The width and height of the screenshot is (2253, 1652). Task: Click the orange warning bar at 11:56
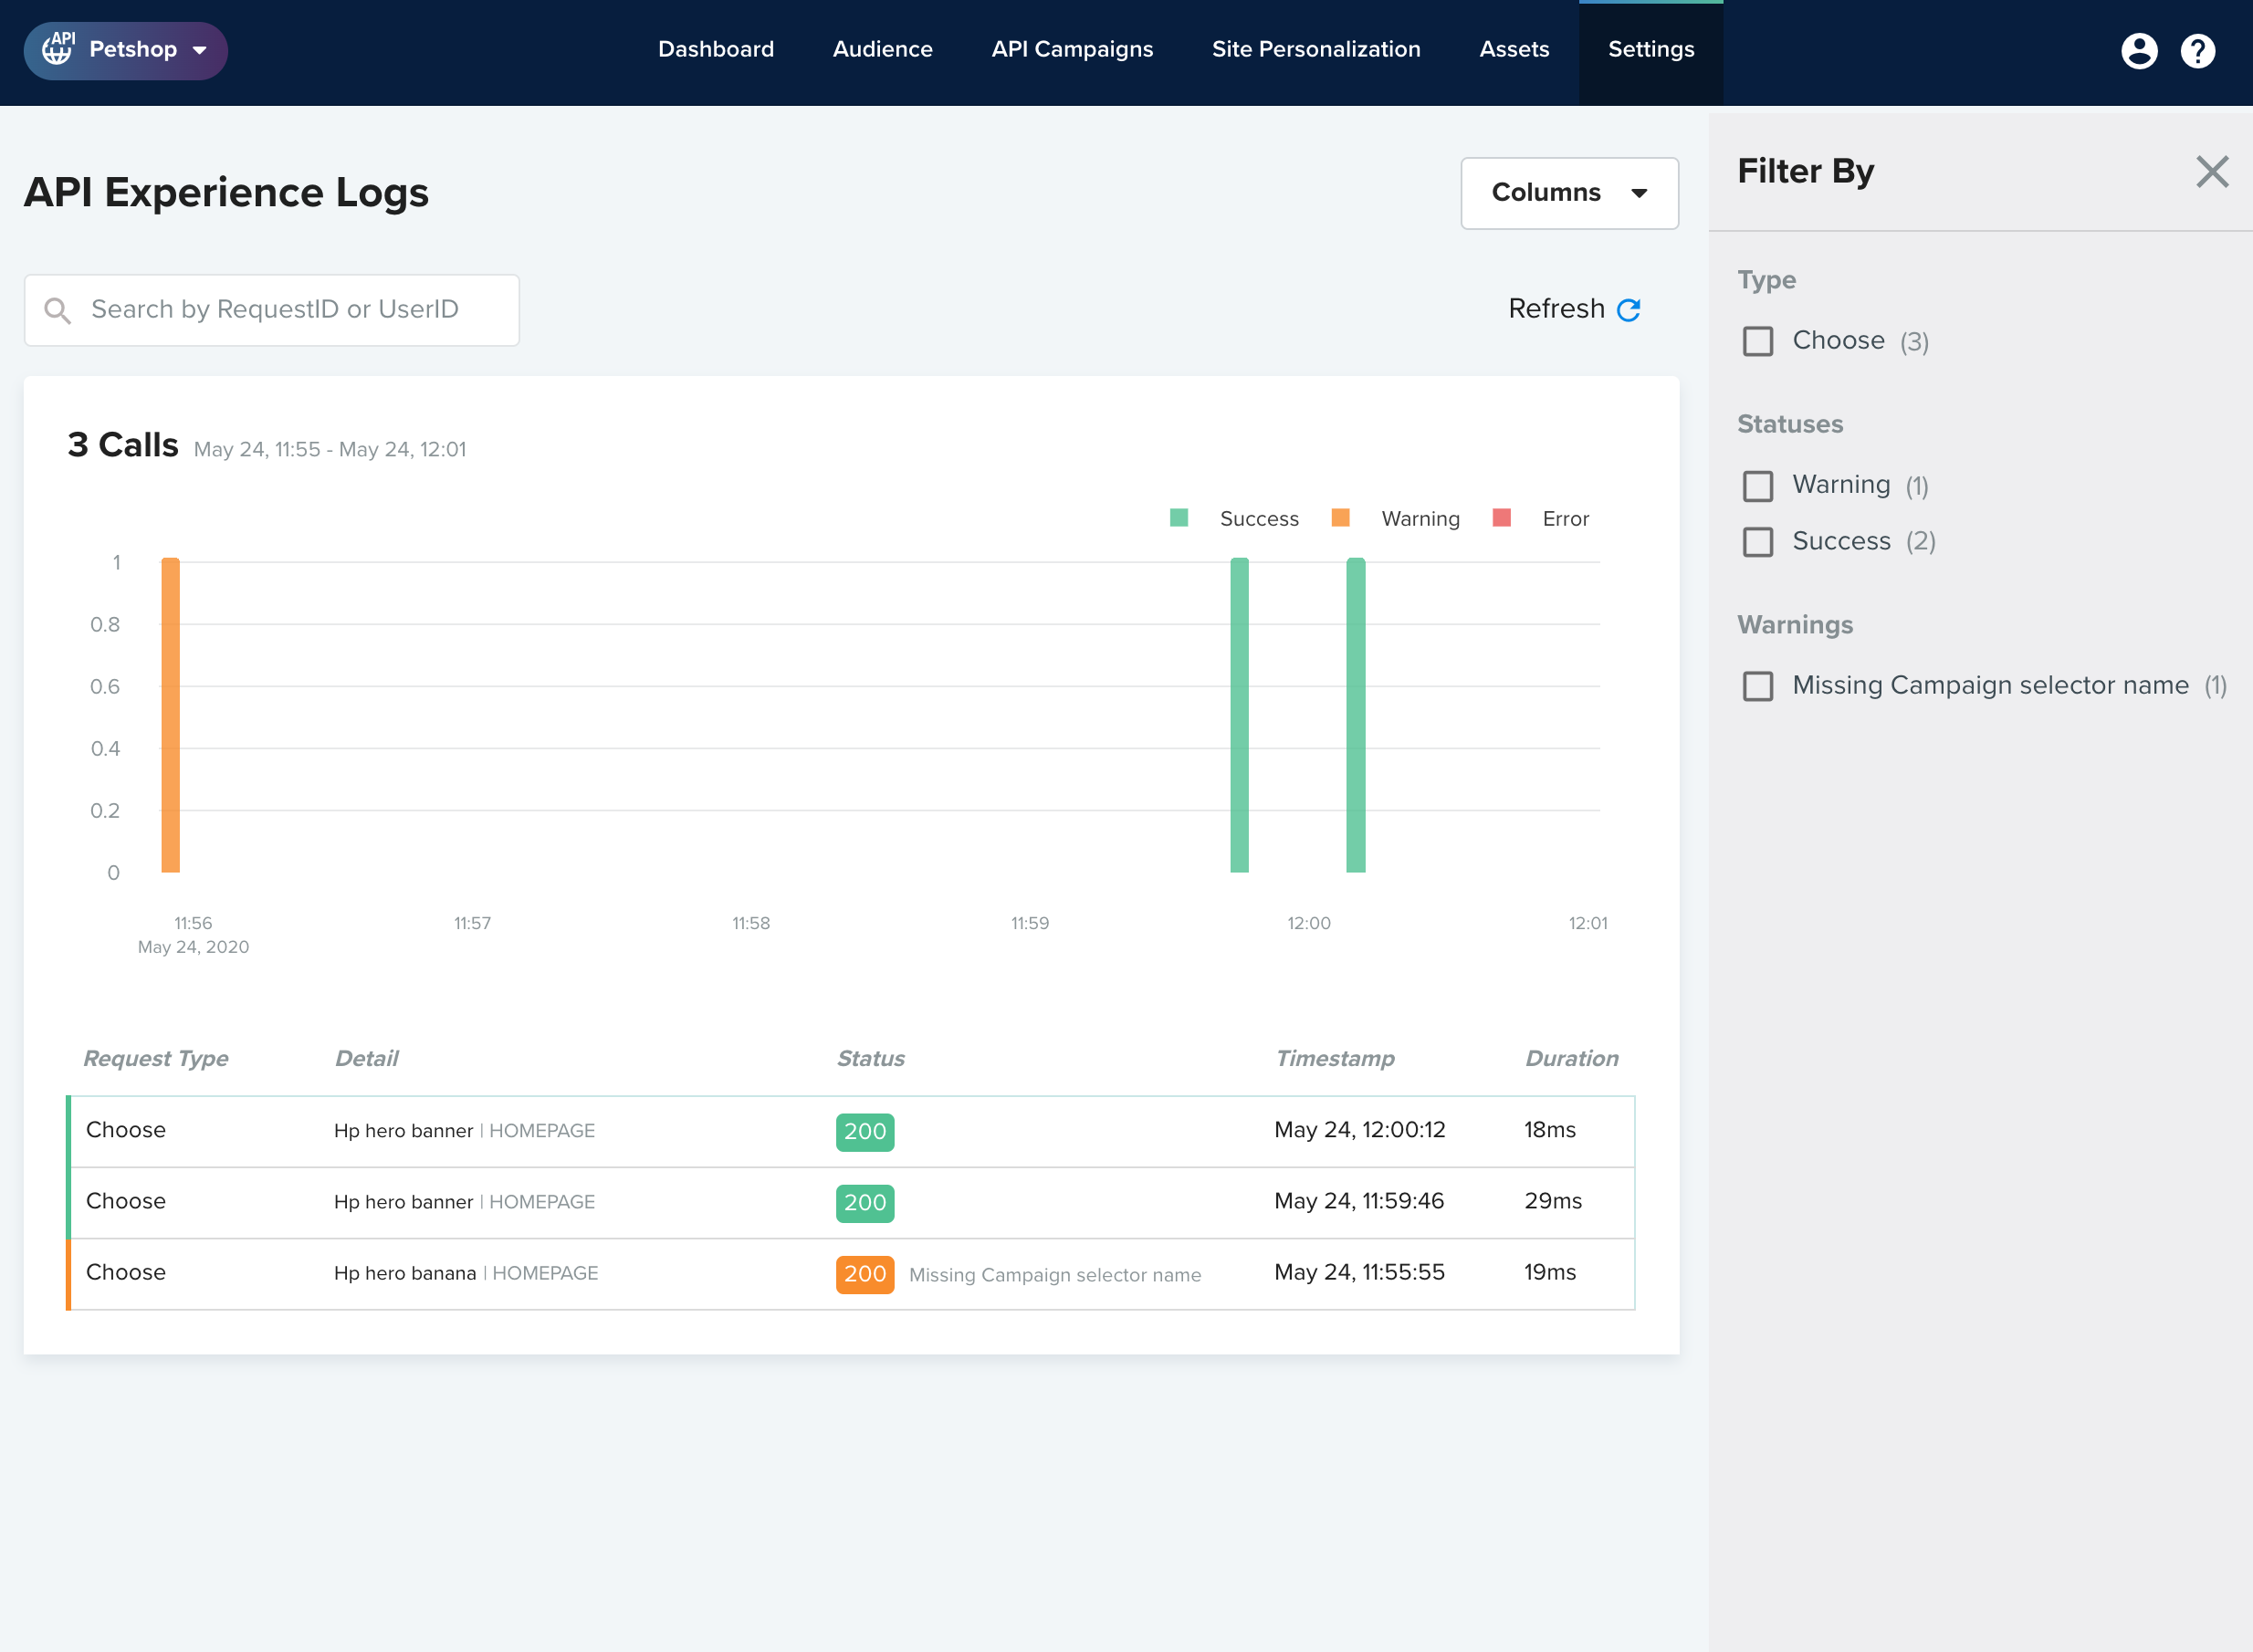pos(171,715)
